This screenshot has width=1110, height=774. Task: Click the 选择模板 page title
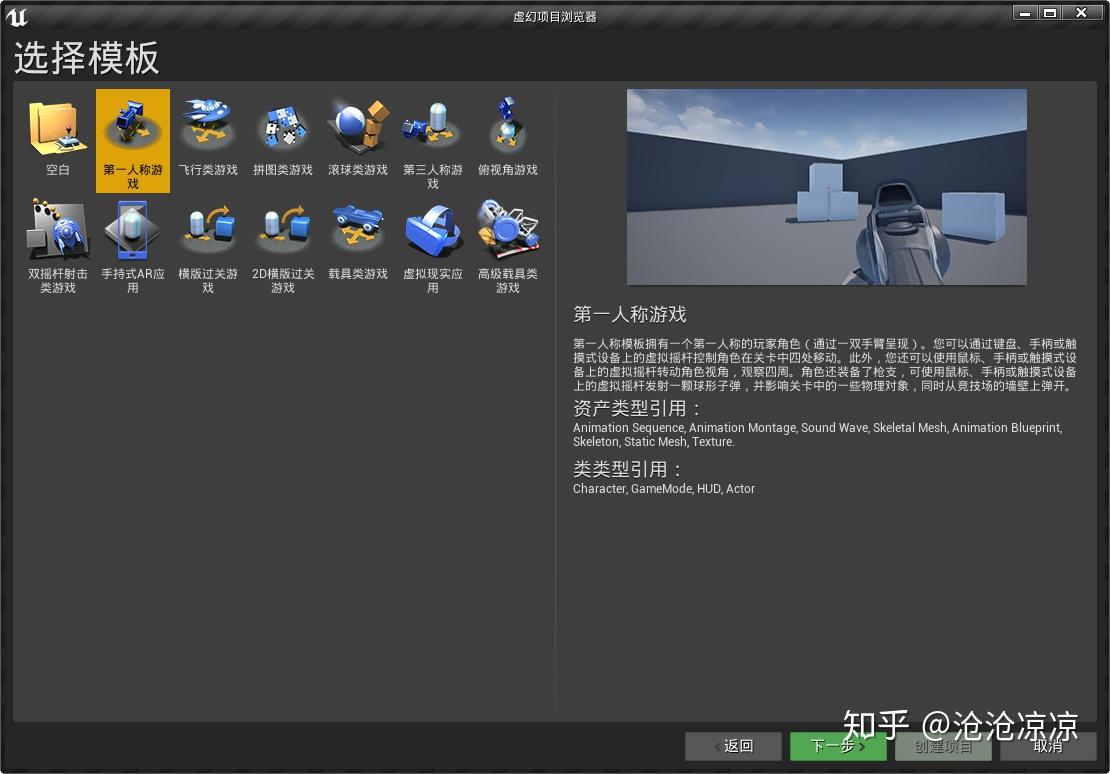pyautogui.click(x=86, y=58)
